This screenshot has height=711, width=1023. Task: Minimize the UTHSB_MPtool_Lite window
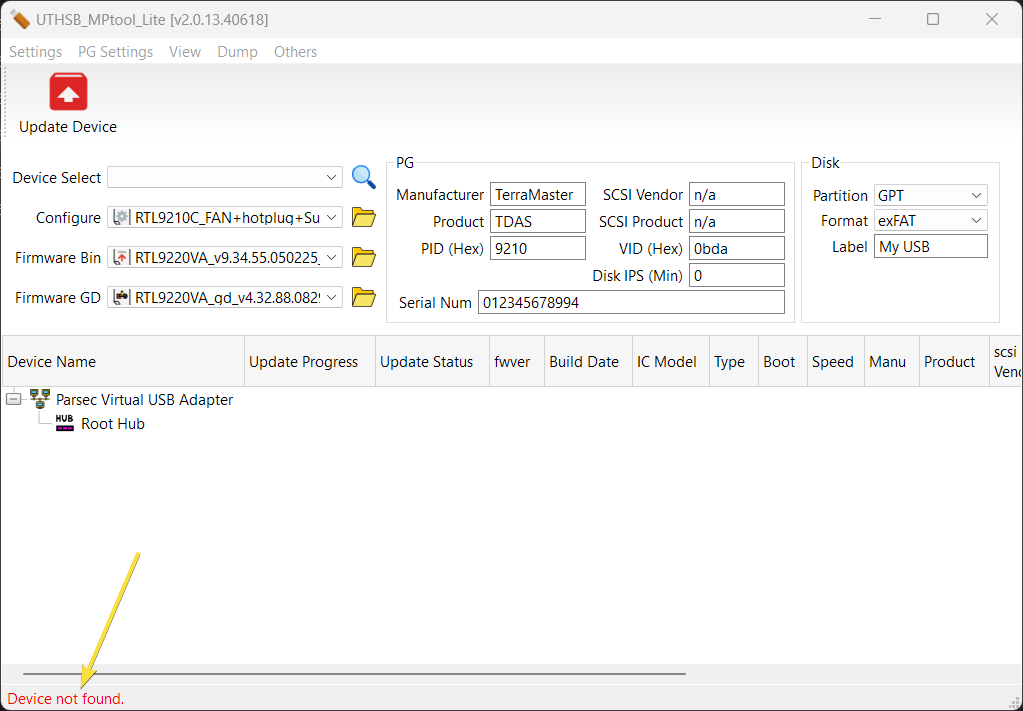[x=876, y=20]
